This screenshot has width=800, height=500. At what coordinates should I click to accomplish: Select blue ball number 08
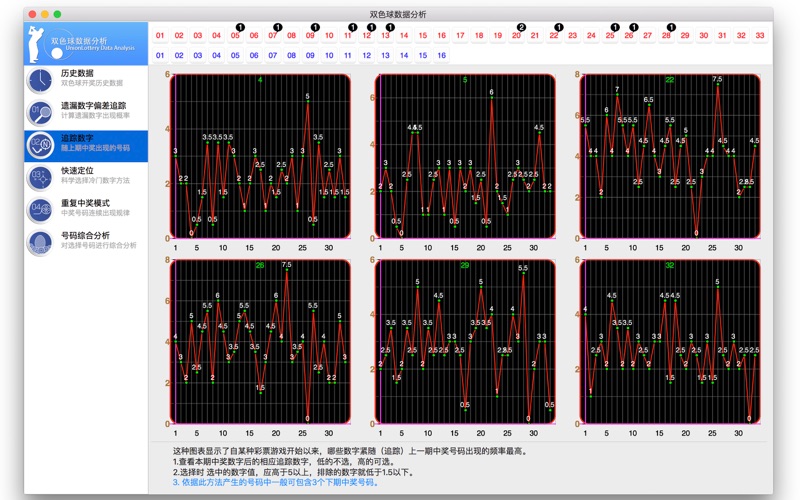pos(292,55)
